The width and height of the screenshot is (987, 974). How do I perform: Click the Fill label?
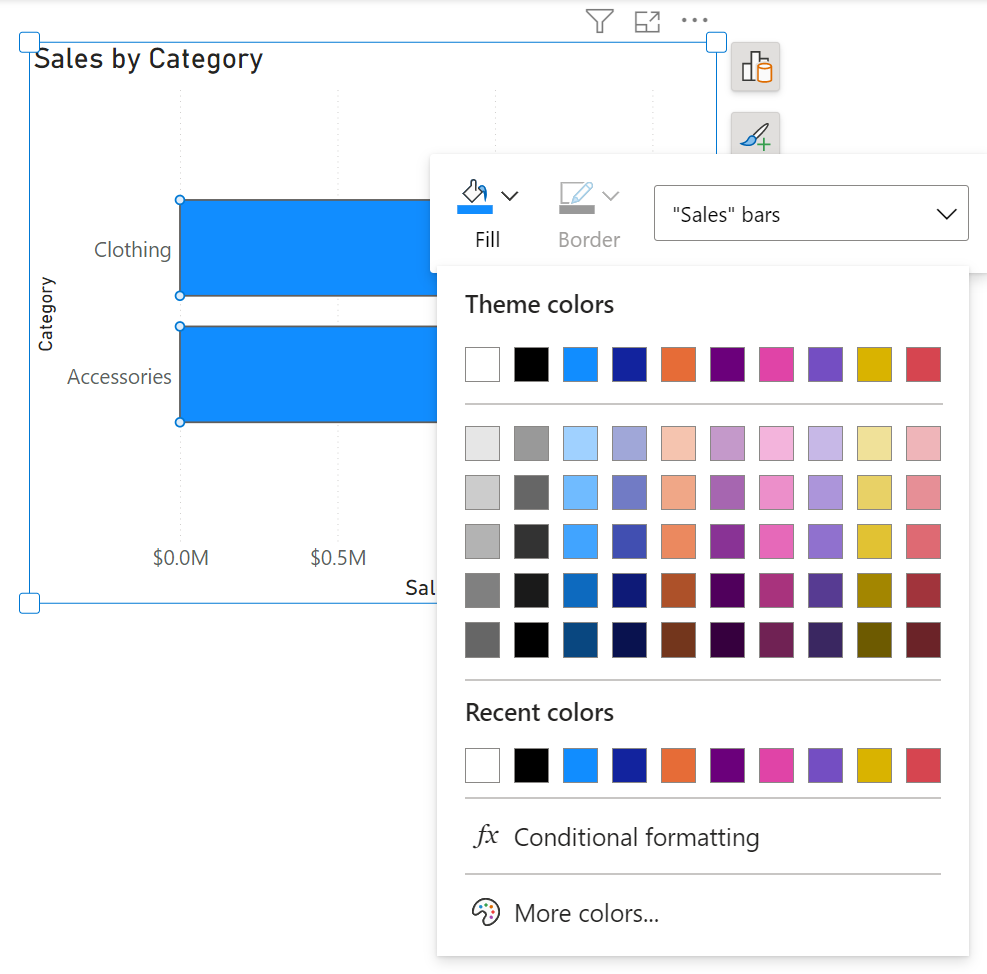point(488,240)
